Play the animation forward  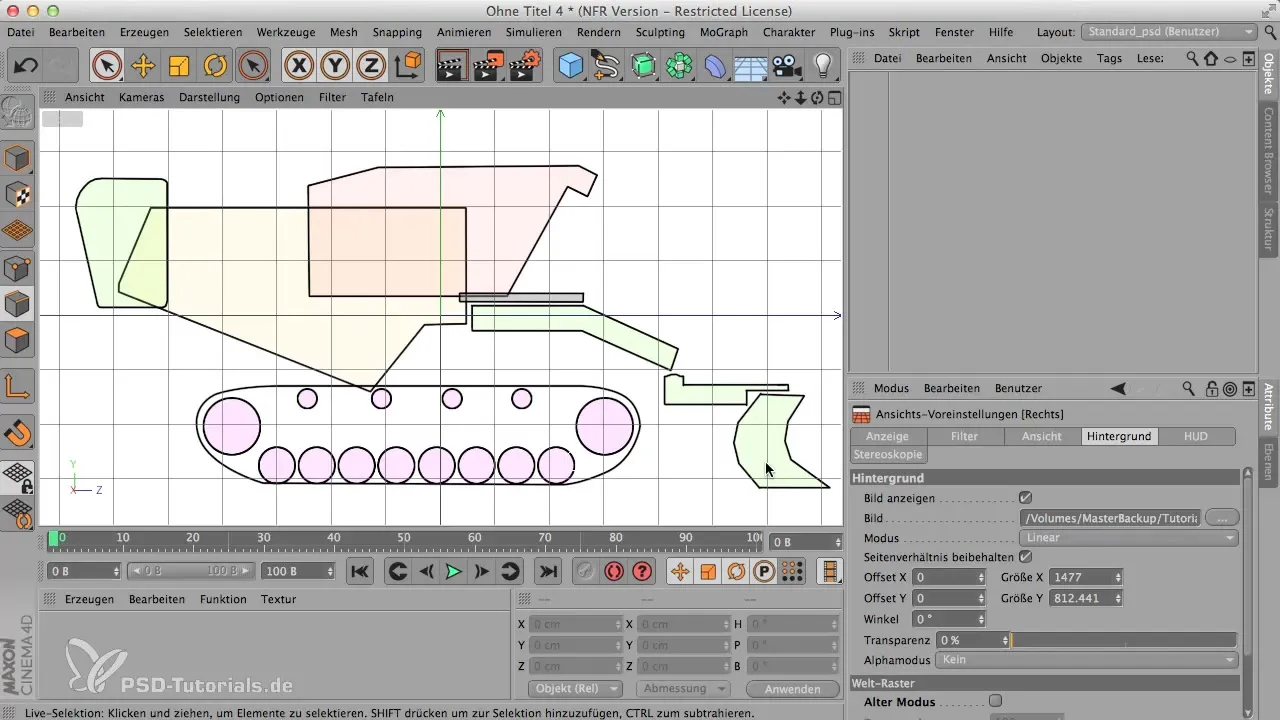click(454, 571)
